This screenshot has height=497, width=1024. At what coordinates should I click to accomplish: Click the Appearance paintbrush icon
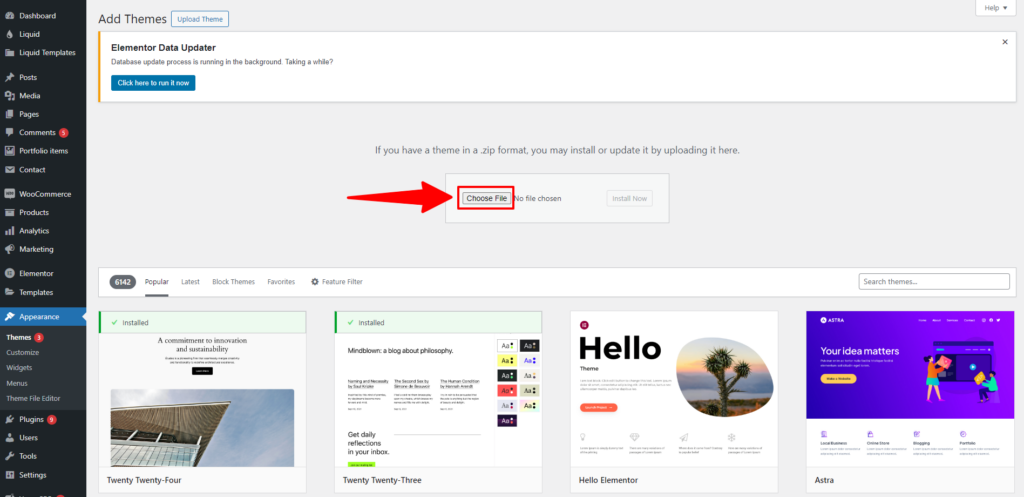click(9, 317)
